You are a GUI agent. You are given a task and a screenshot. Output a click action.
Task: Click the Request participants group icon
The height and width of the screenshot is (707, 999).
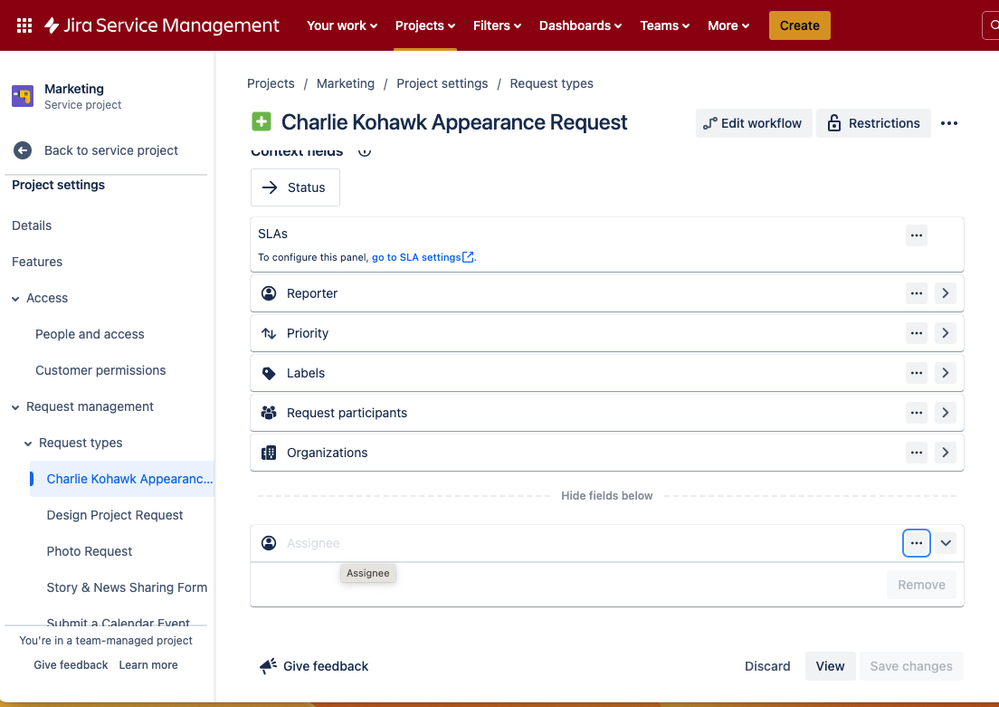click(x=269, y=413)
